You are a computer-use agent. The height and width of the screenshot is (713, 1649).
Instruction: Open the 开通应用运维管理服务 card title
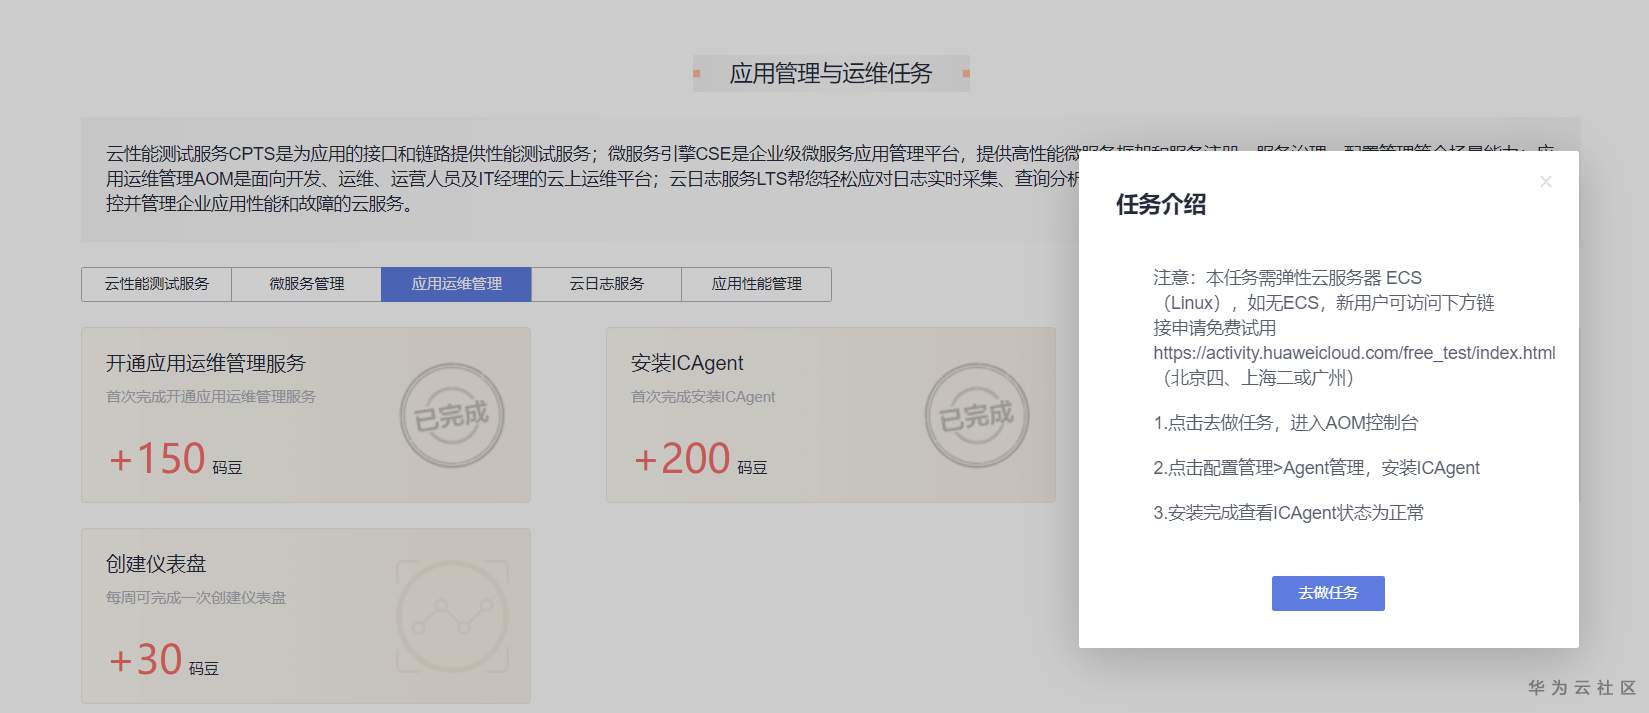pos(206,363)
